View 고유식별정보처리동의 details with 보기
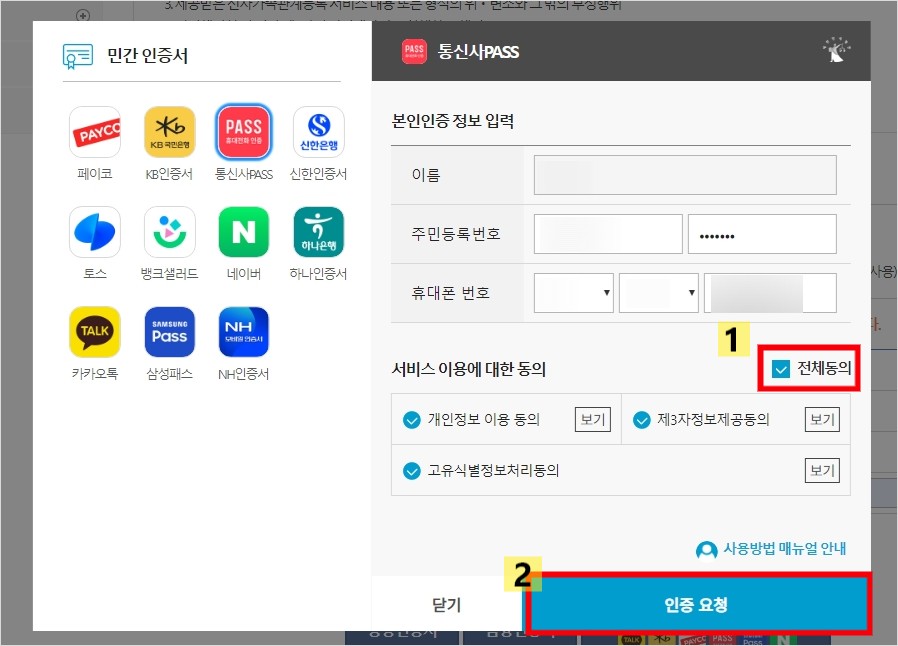 [822, 471]
